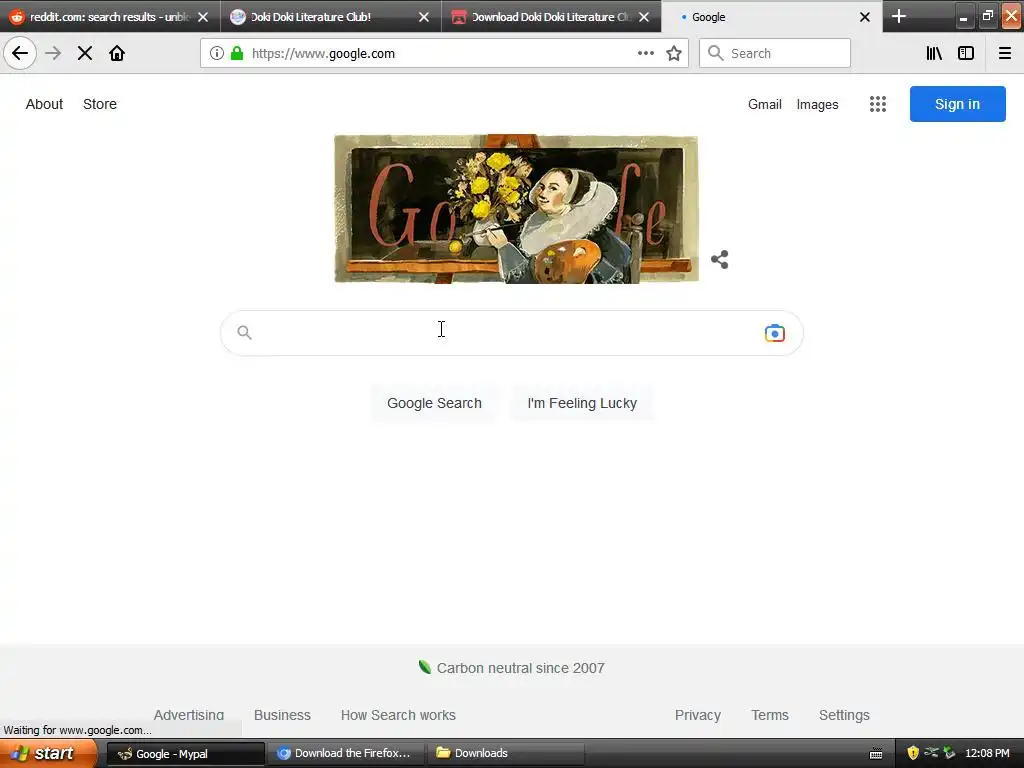
Task: Click I'm Feeling Lucky button
Action: click(582, 403)
